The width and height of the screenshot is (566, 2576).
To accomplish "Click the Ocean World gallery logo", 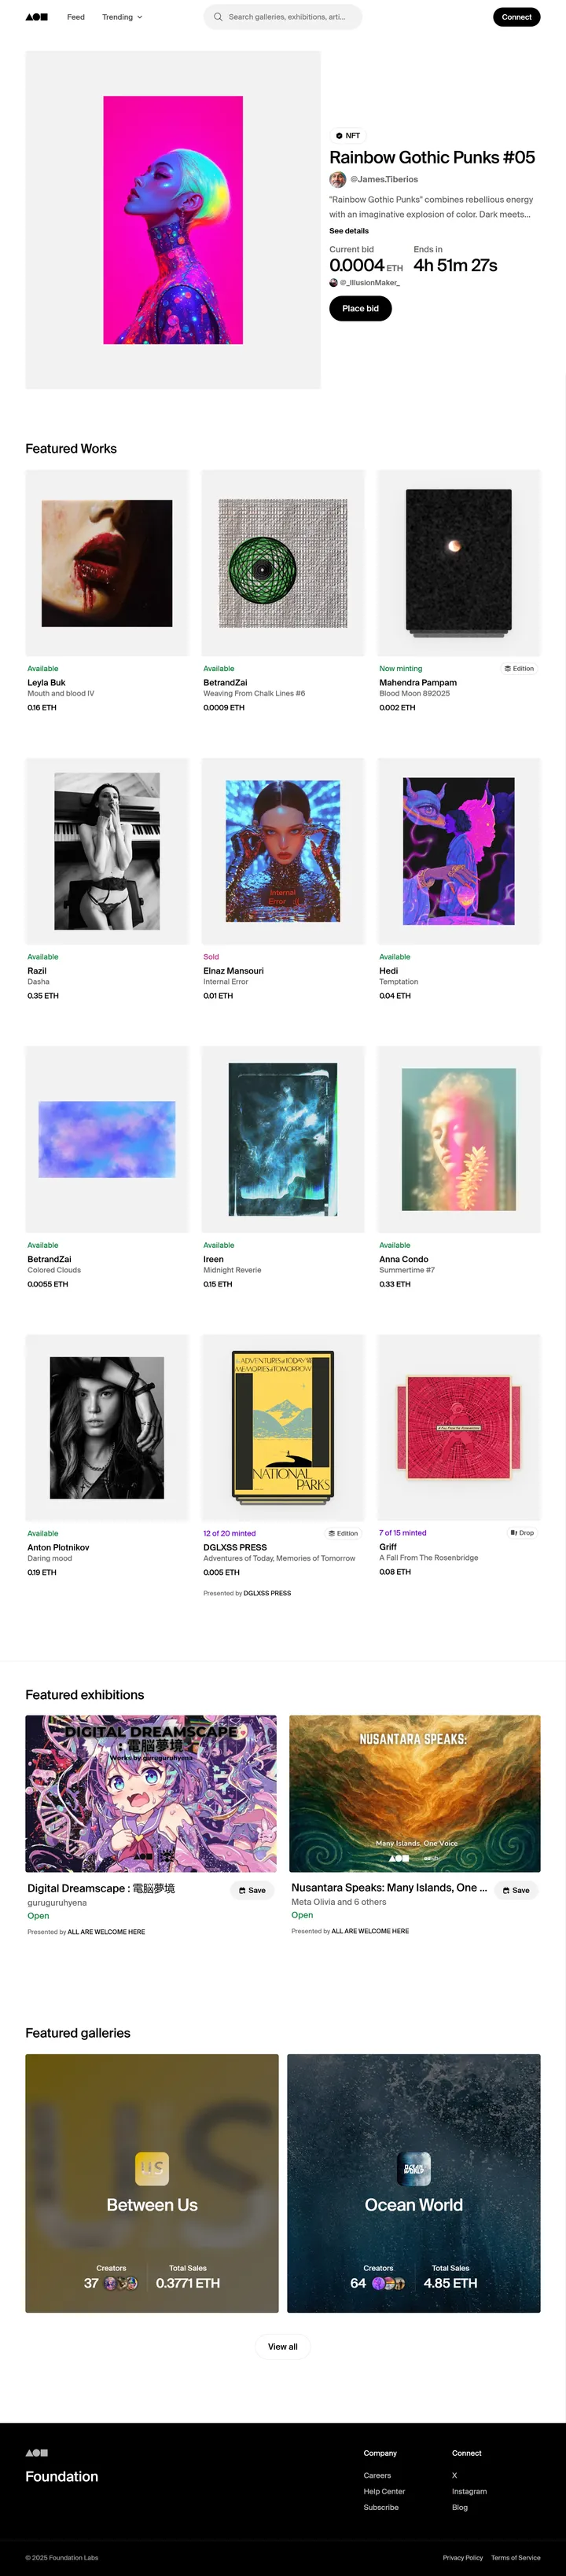I will 414,2168.
